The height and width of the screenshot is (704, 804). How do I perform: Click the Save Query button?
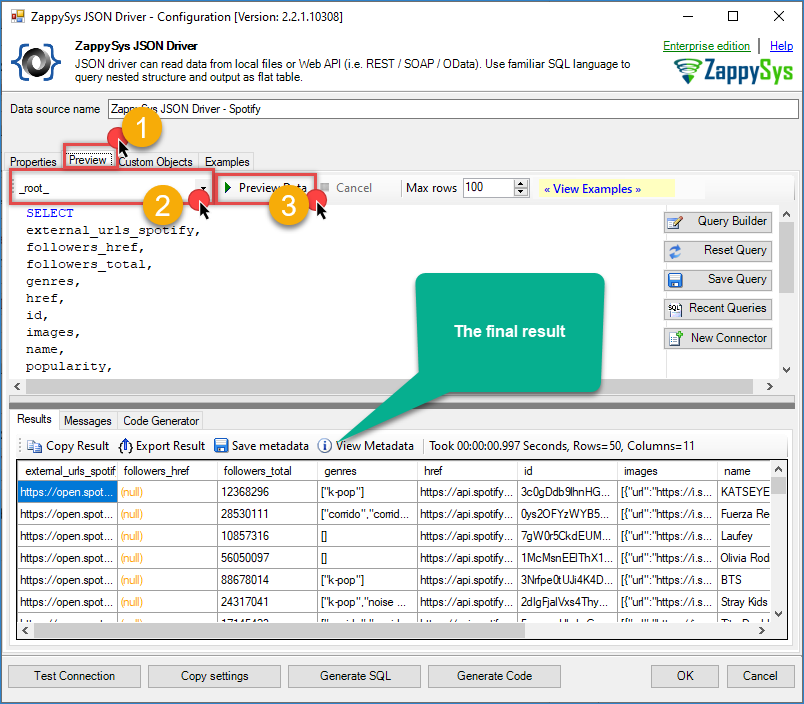(x=717, y=280)
